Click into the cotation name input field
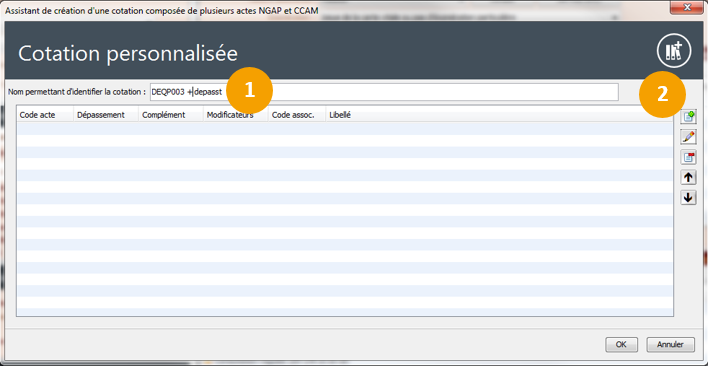 (x=384, y=92)
